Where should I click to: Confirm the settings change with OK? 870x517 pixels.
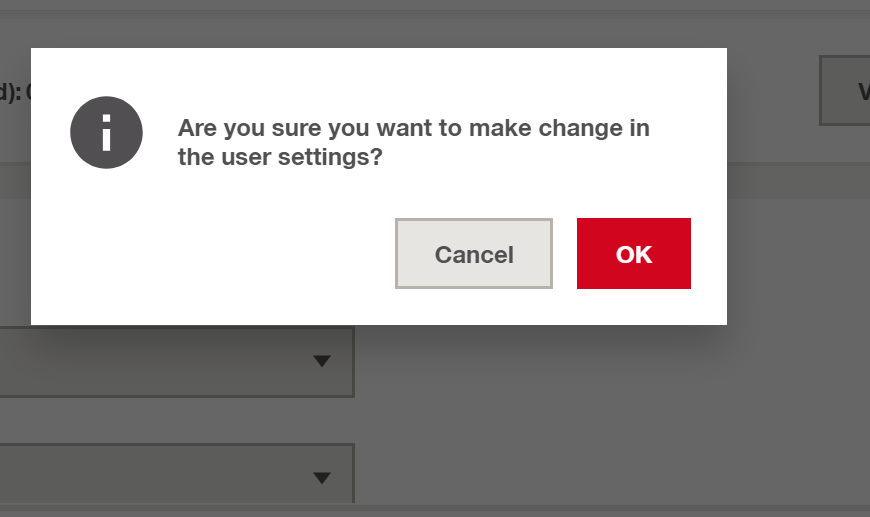click(x=634, y=254)
